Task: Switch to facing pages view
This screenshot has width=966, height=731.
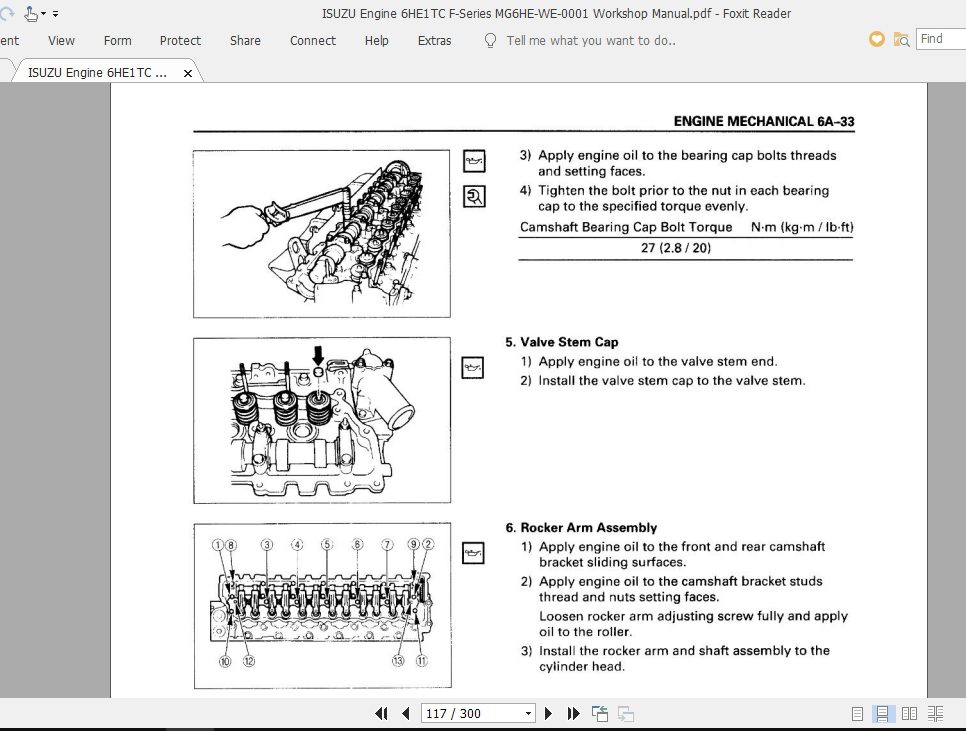Action: [909, 714]
